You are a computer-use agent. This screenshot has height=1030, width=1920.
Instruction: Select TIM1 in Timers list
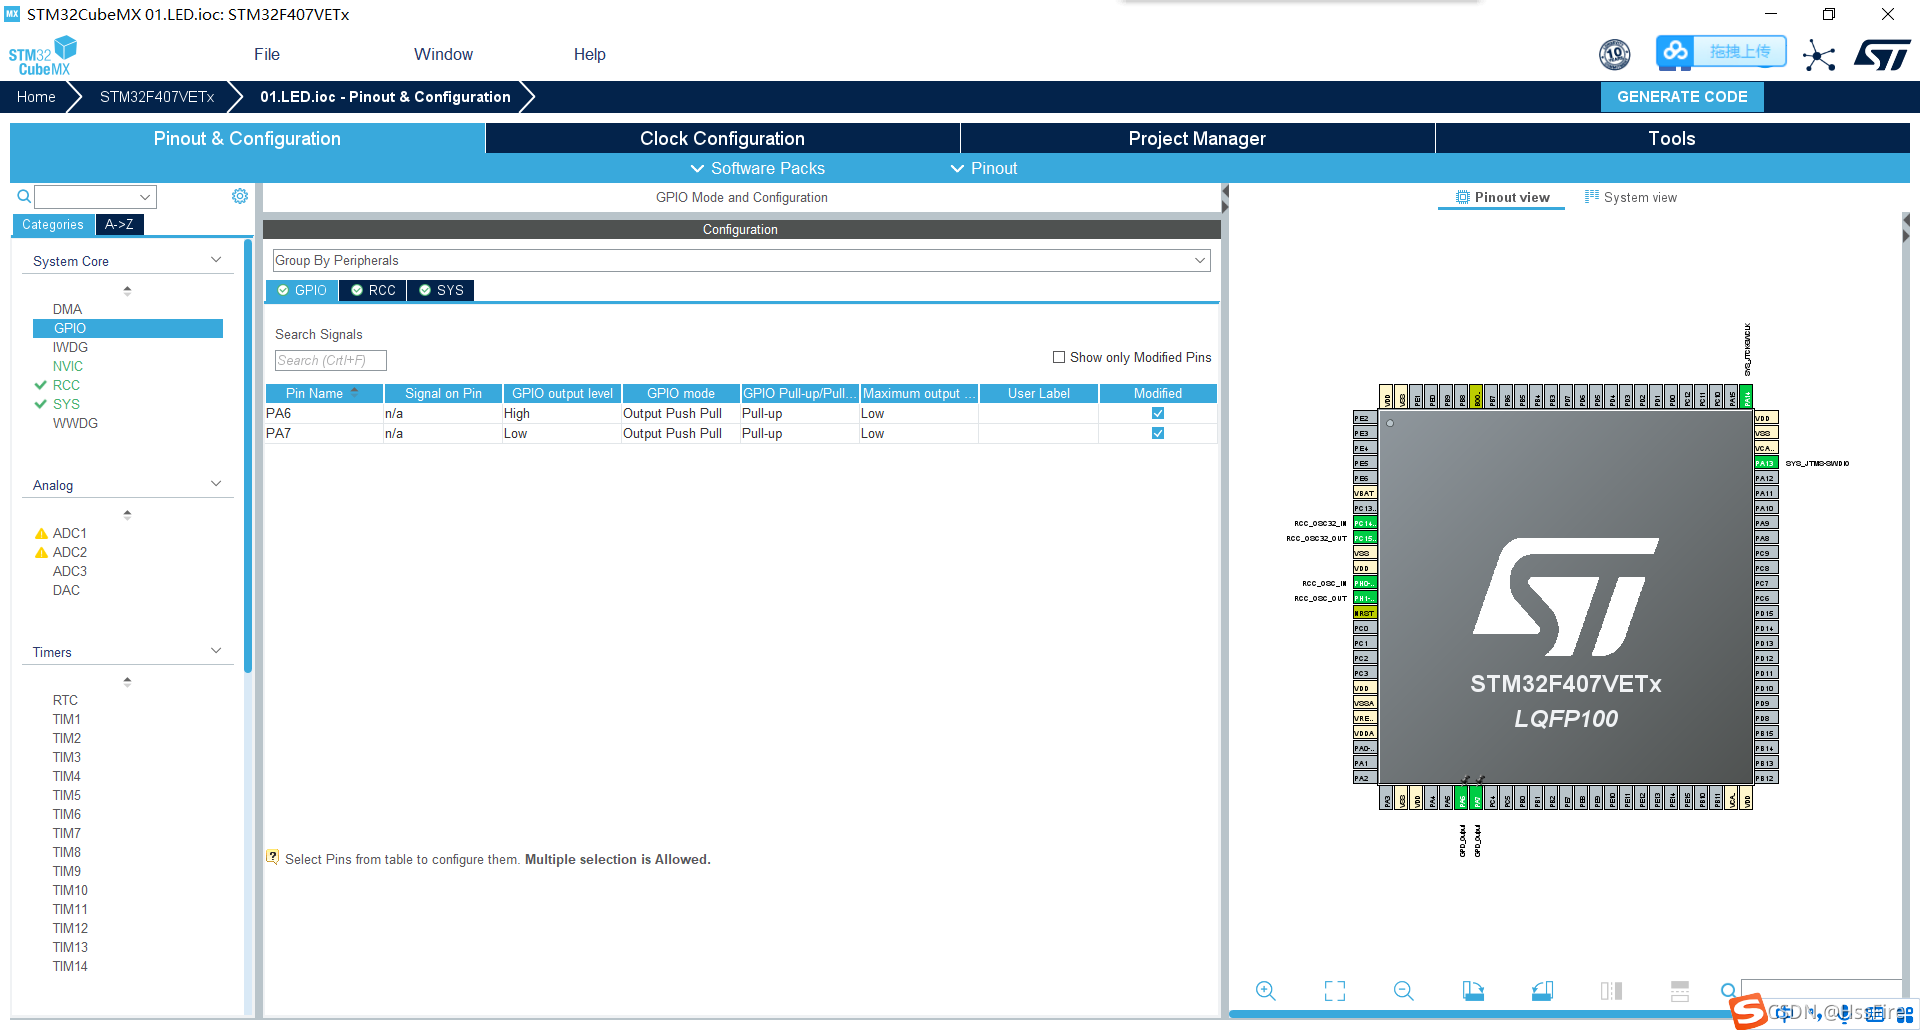[67, 719]
